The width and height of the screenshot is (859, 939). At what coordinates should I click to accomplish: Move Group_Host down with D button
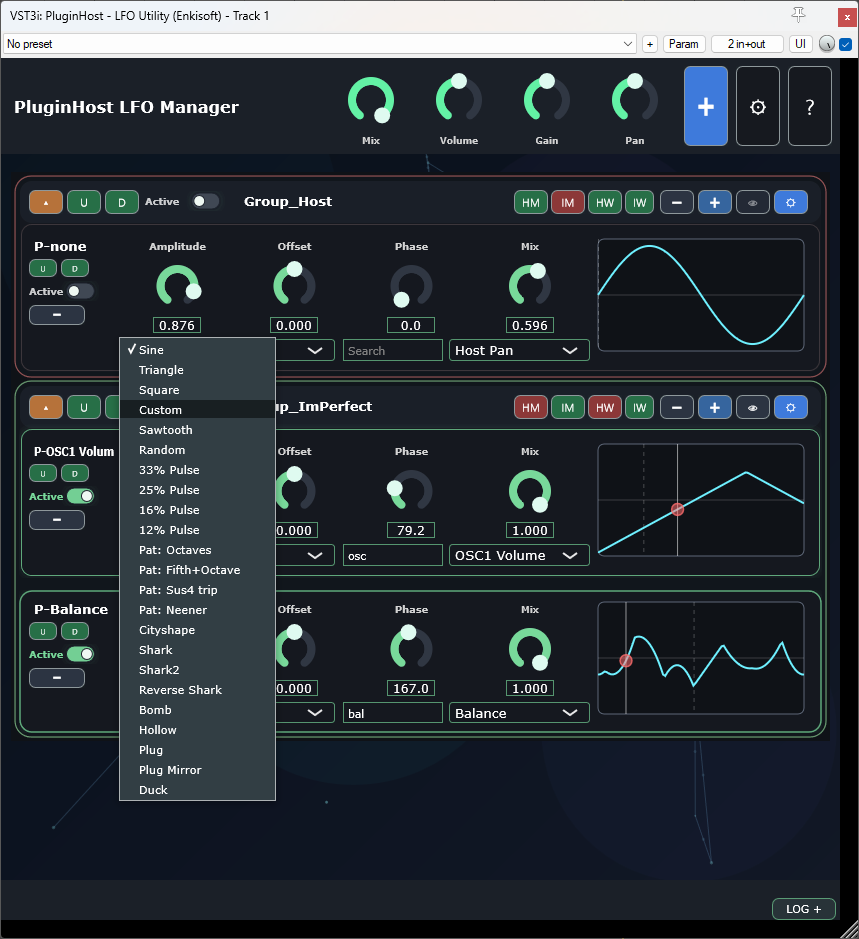pyautogui.click(x=122, y=202)
